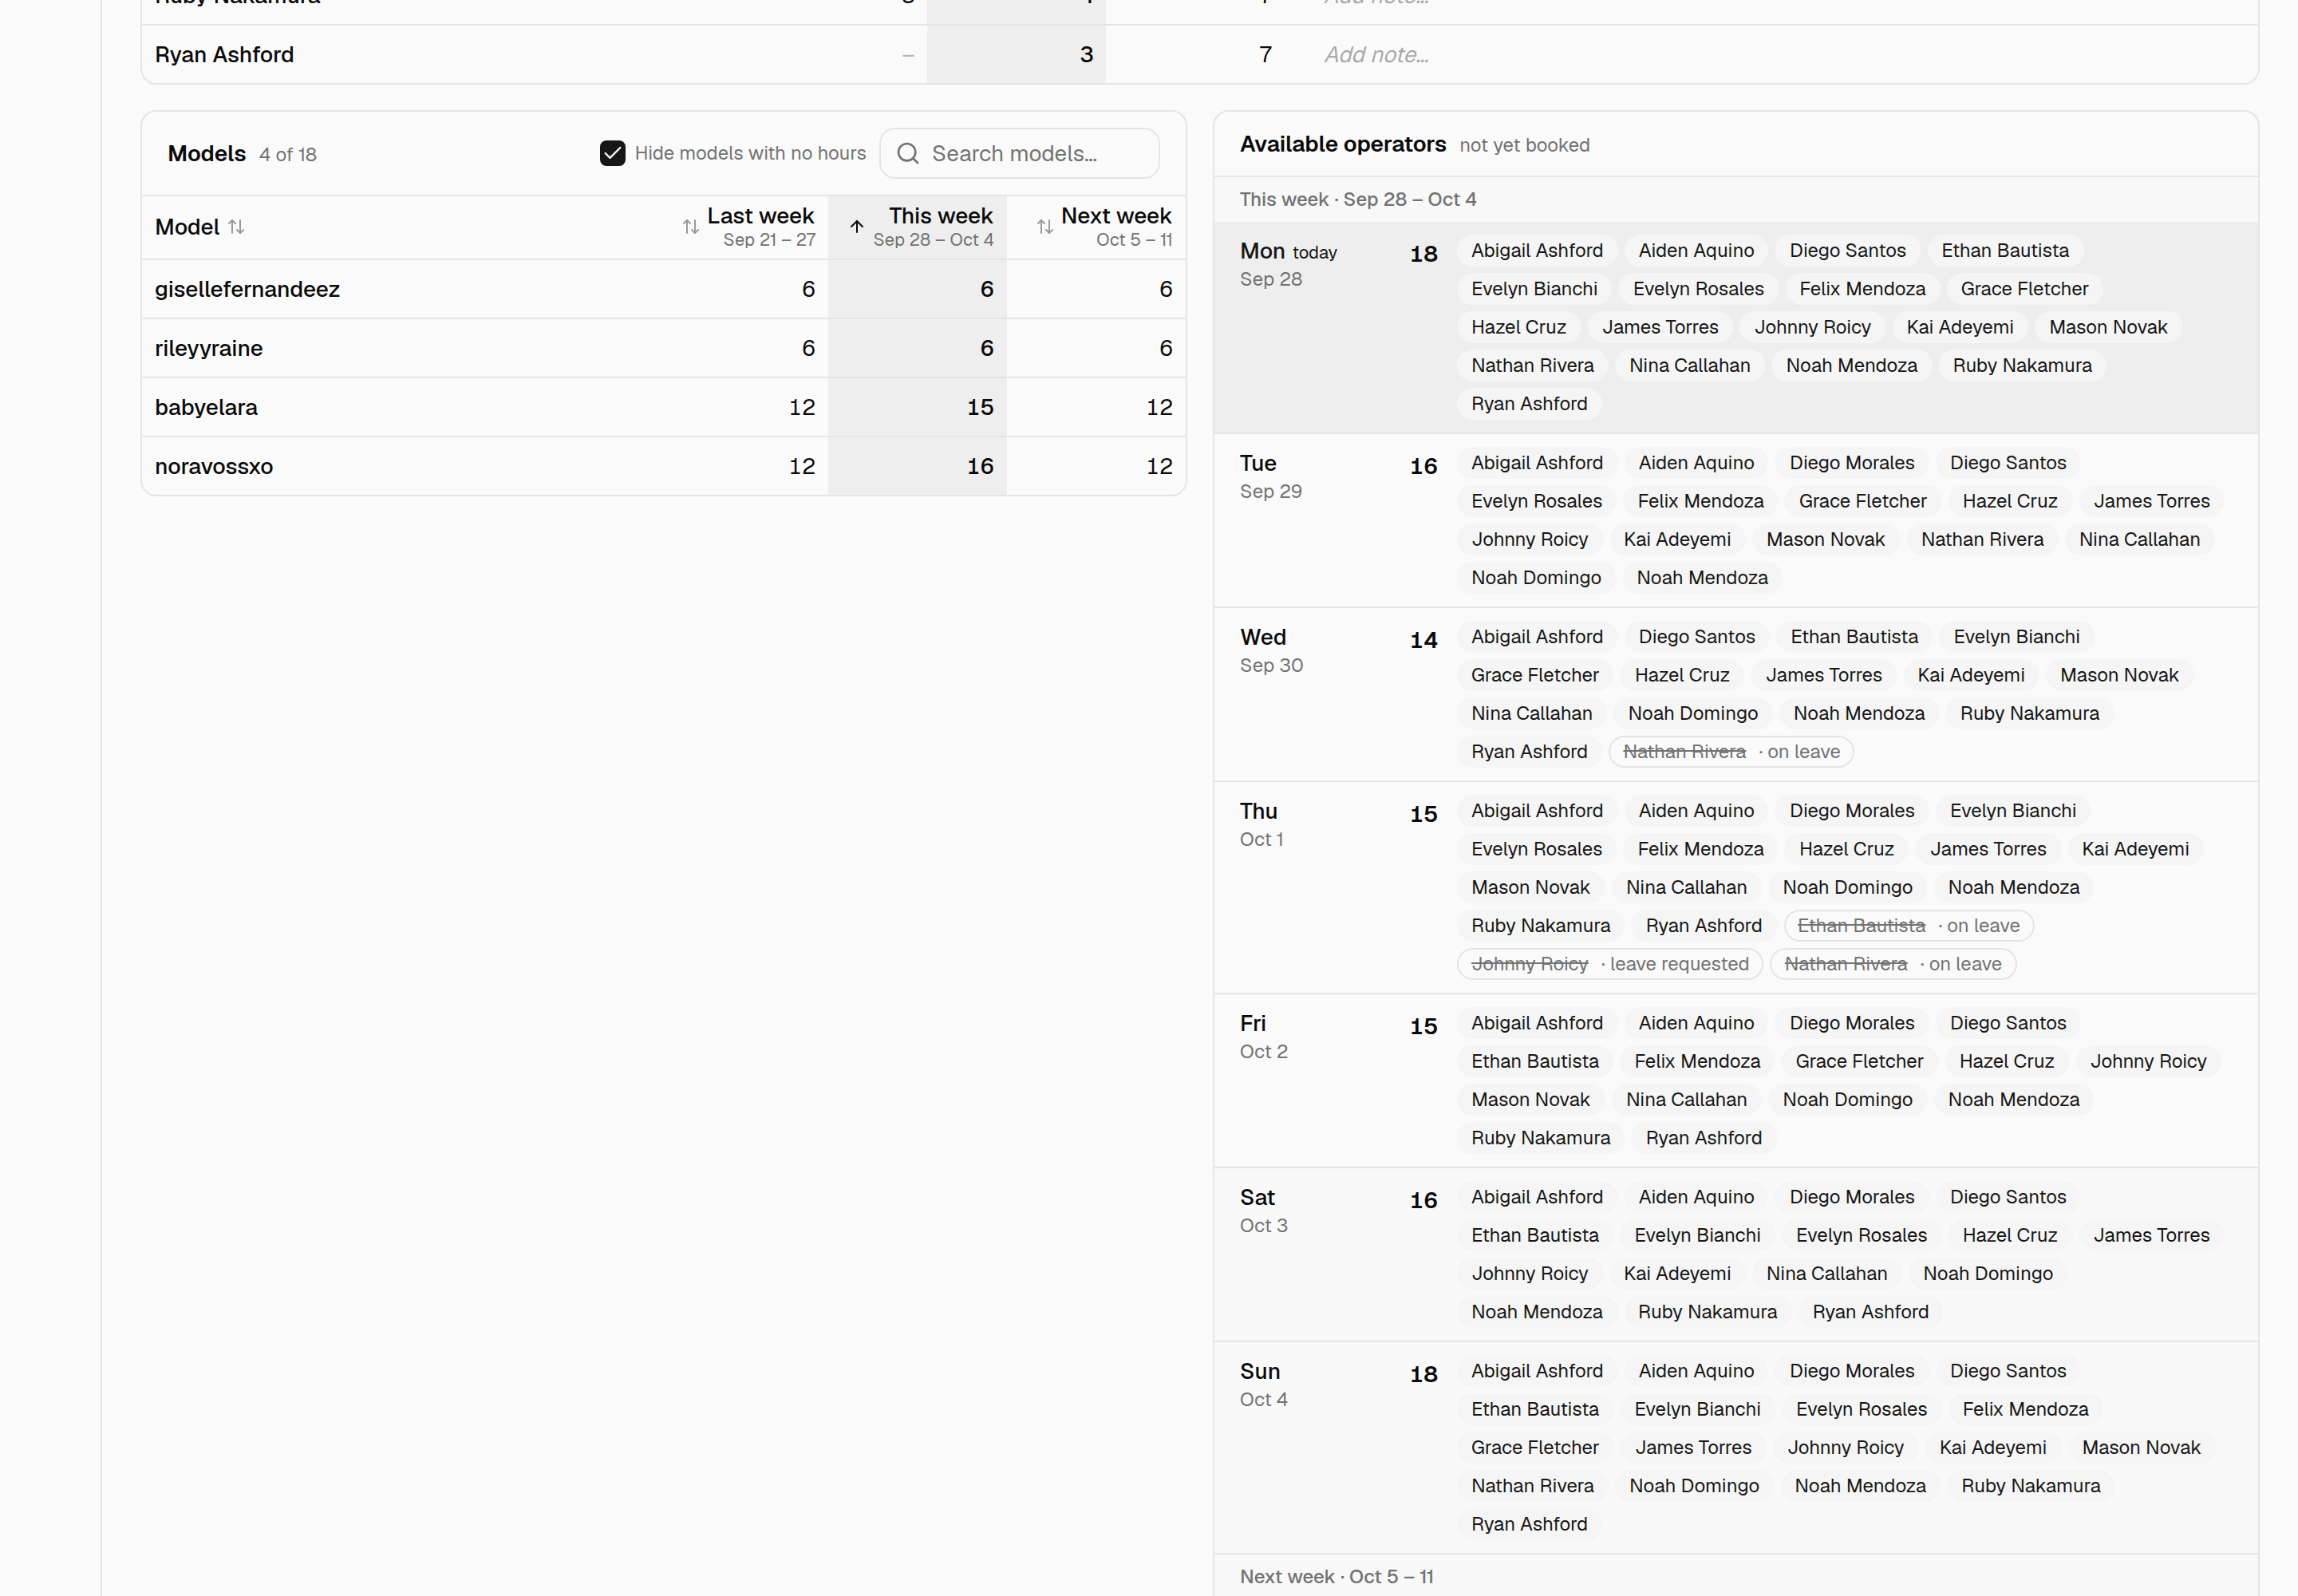The image size is (2298, 1596).
Task: Select Nina Callahan chip on Saturday
Action: tap(1826, 1273)
